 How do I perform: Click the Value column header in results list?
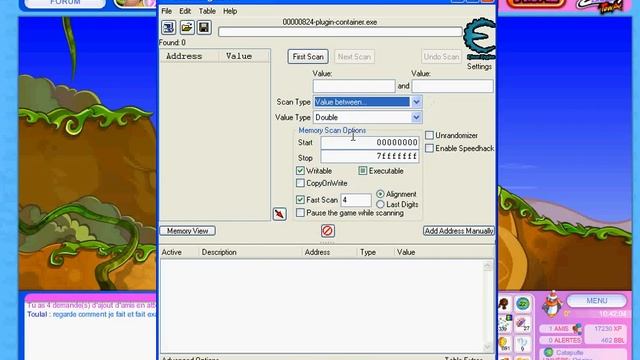pos(244,56)
